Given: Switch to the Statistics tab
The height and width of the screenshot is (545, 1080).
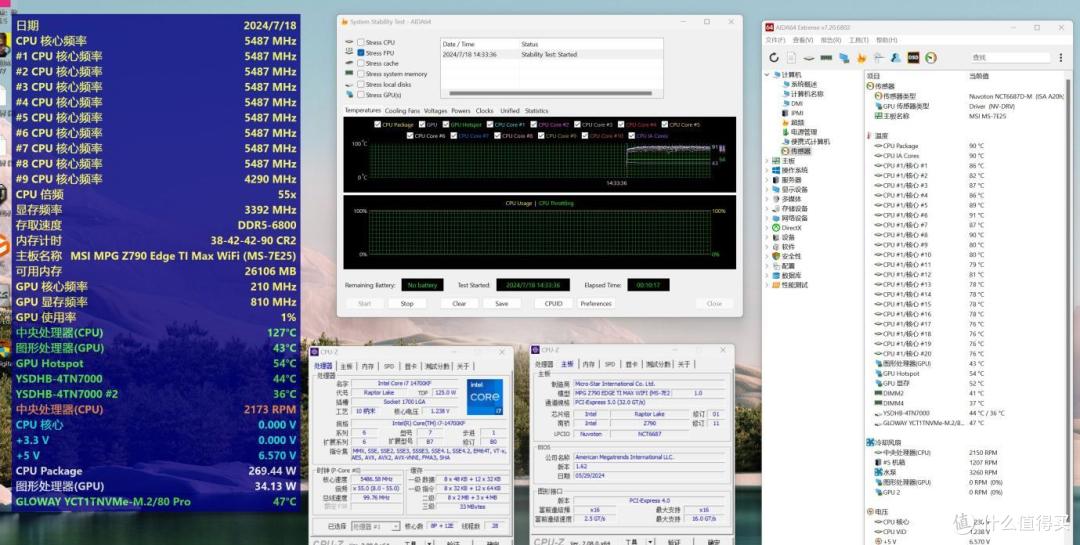Looking at the screenshot, I should (537, 111).
